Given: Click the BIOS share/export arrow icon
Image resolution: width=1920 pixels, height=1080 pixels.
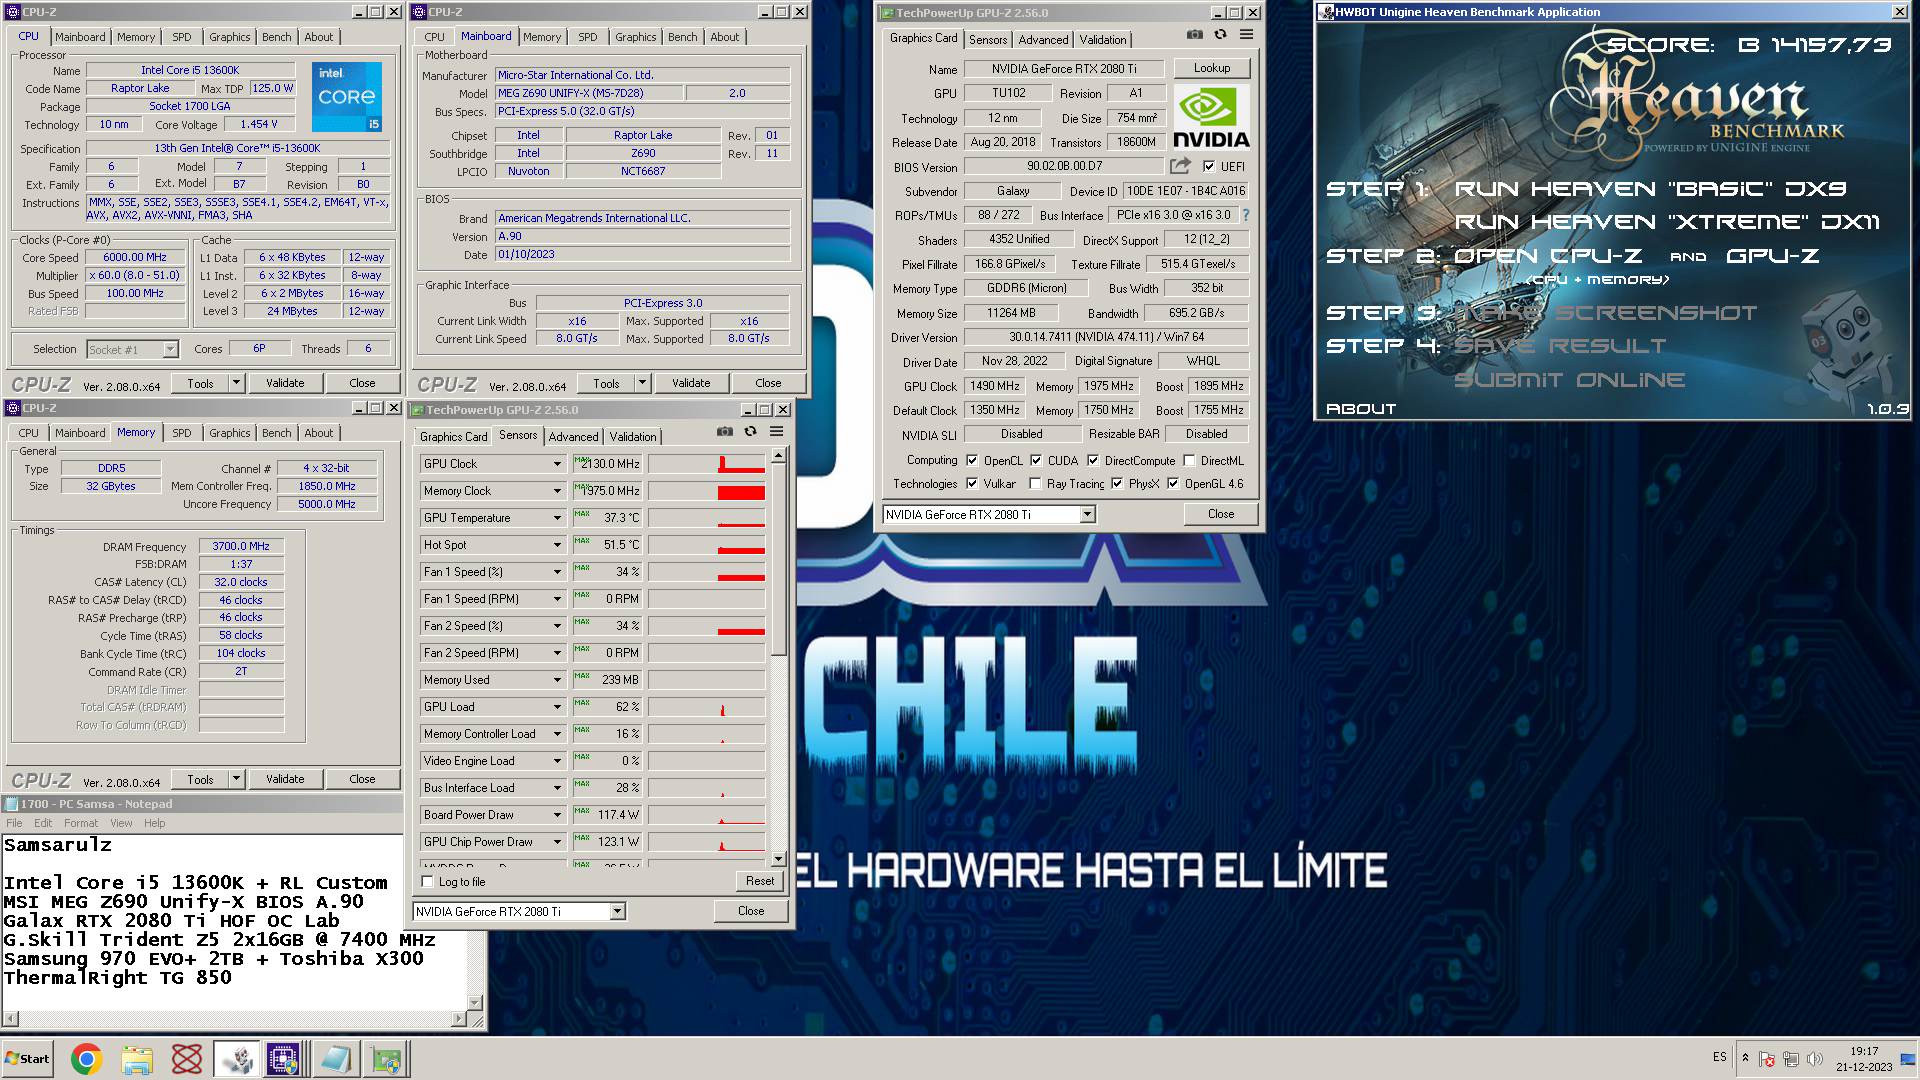Looking at the screenshot, I should tap(1181, 166).
